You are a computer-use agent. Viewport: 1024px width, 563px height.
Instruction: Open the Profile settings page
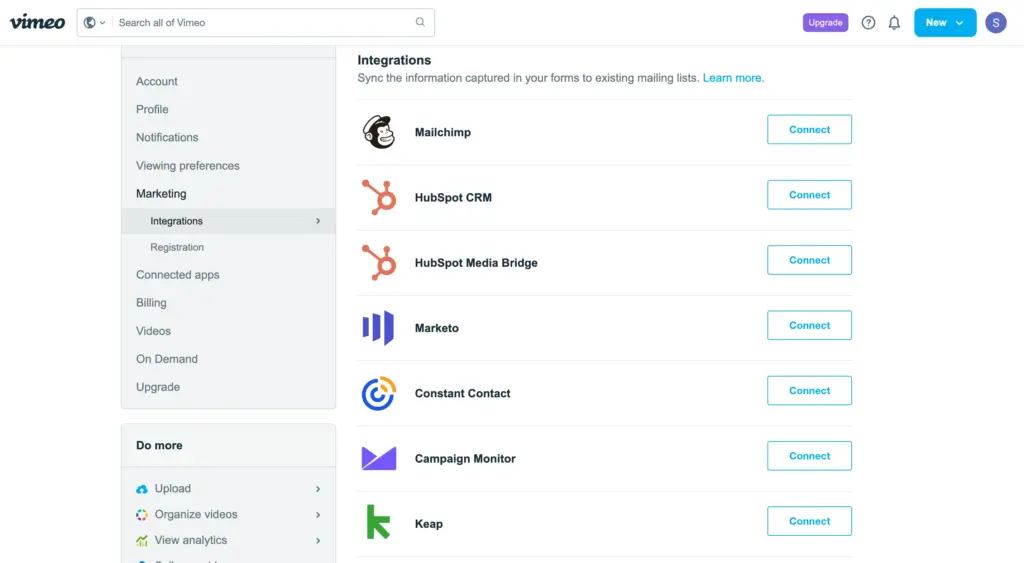point(152,109)
